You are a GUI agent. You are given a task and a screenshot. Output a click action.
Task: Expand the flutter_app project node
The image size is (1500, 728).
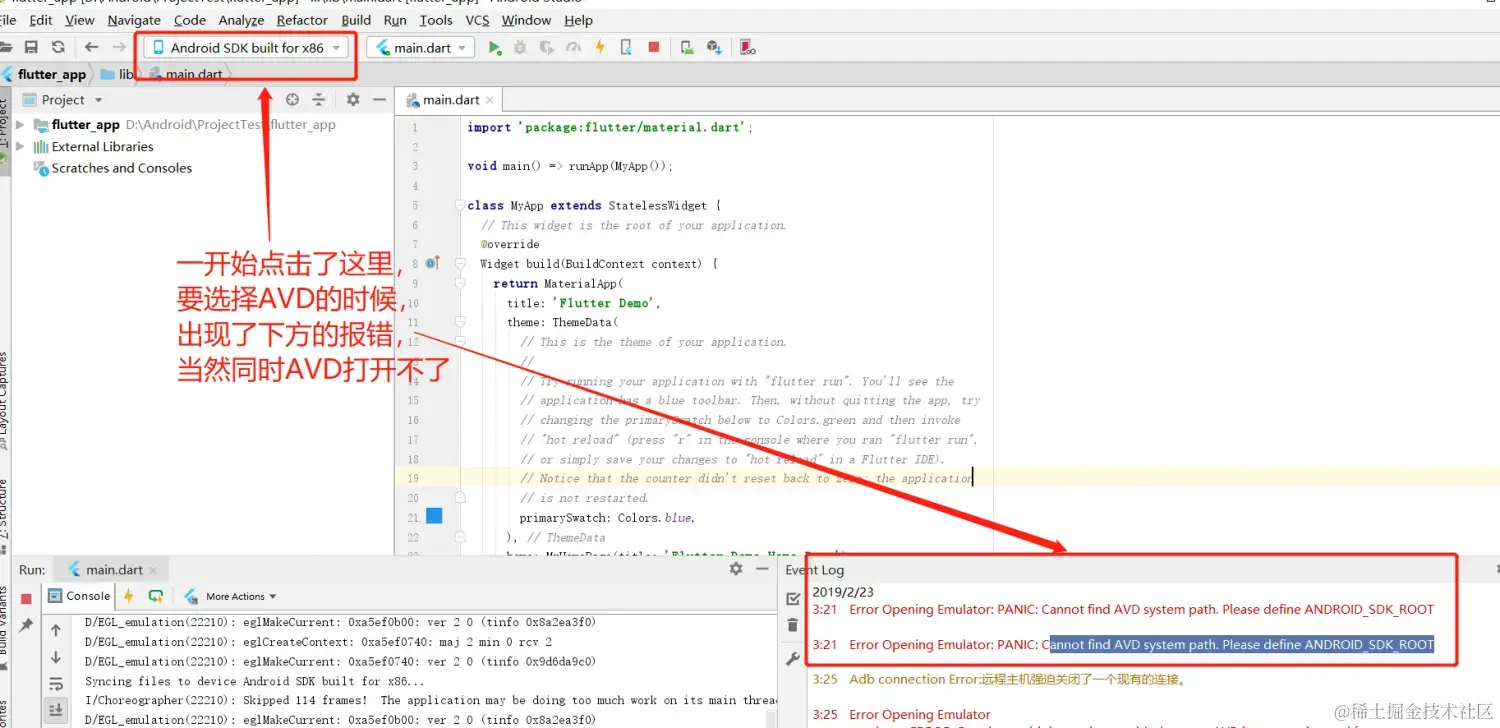click(20, 125)
